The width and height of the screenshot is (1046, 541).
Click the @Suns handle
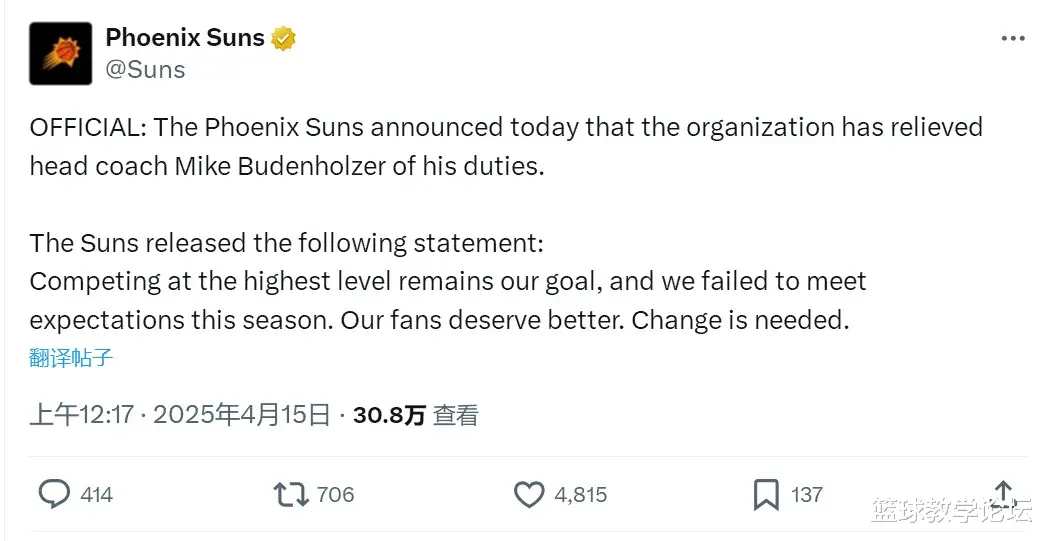click(x=145, y=69)
